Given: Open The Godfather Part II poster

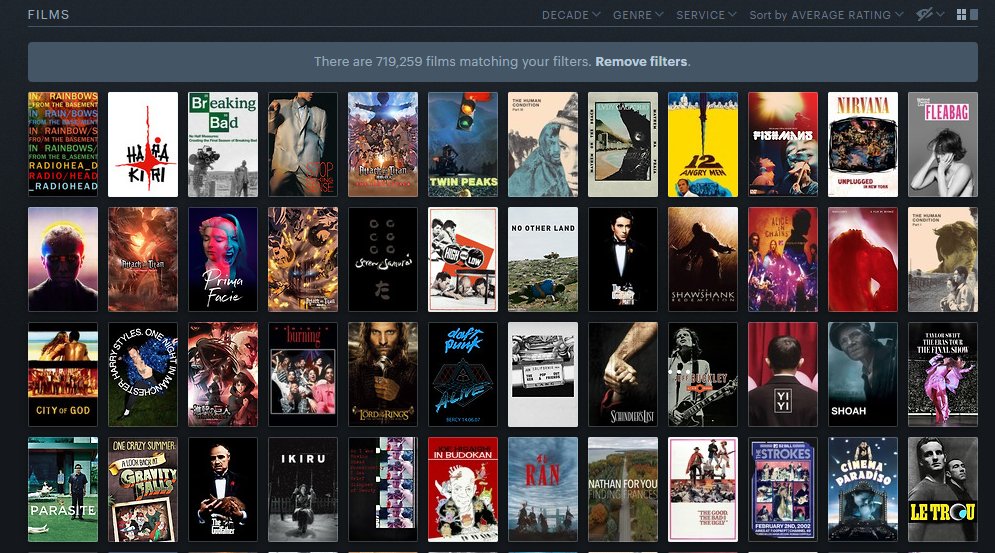Looking at the screenshot, I should tap(623, 259).
